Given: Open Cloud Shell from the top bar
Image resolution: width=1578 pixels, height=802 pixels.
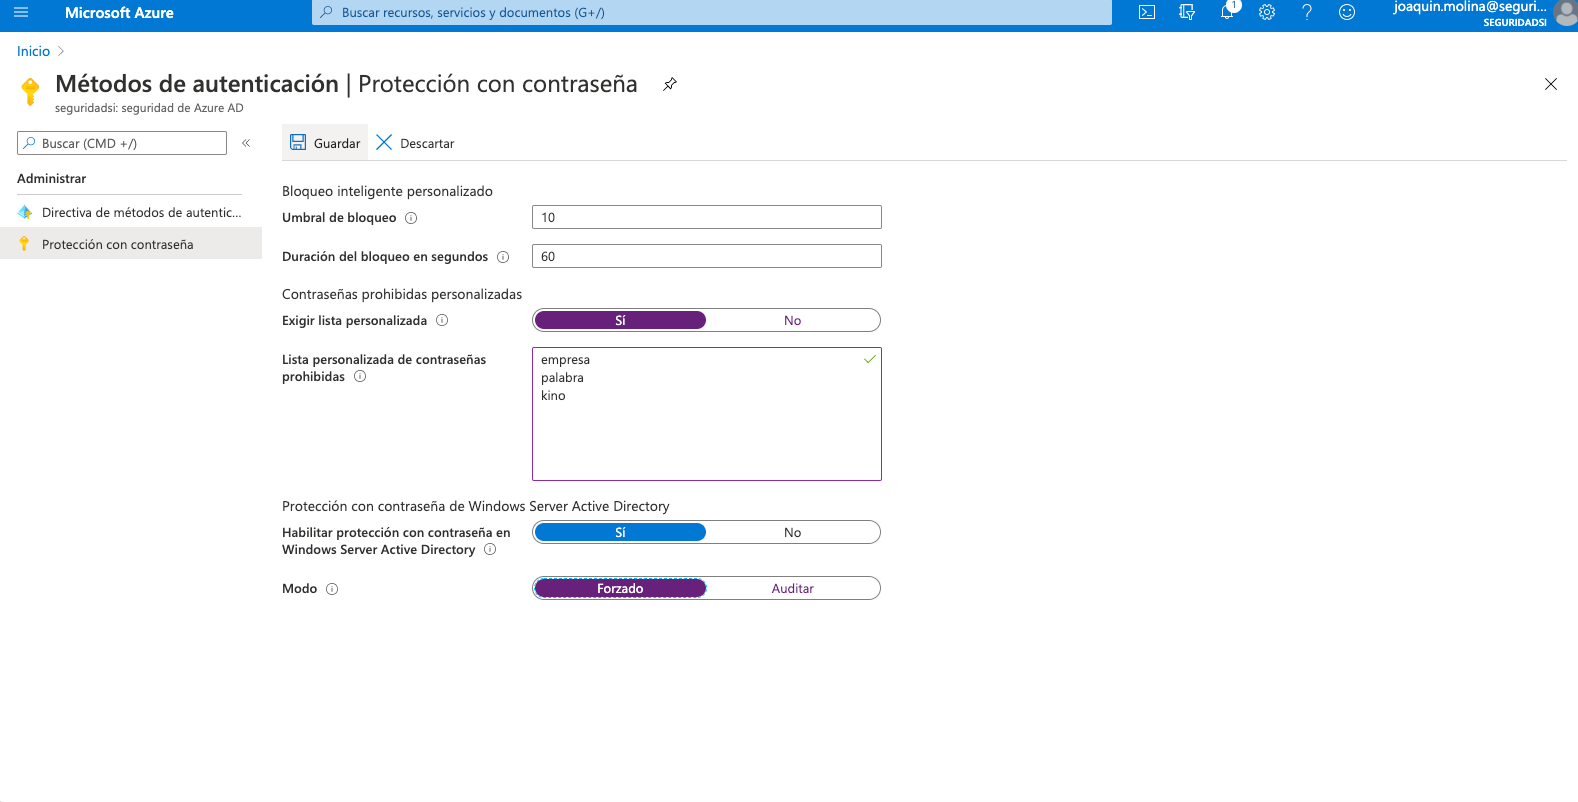Looking at the screenshot, I should click(x=1147, y=13).
